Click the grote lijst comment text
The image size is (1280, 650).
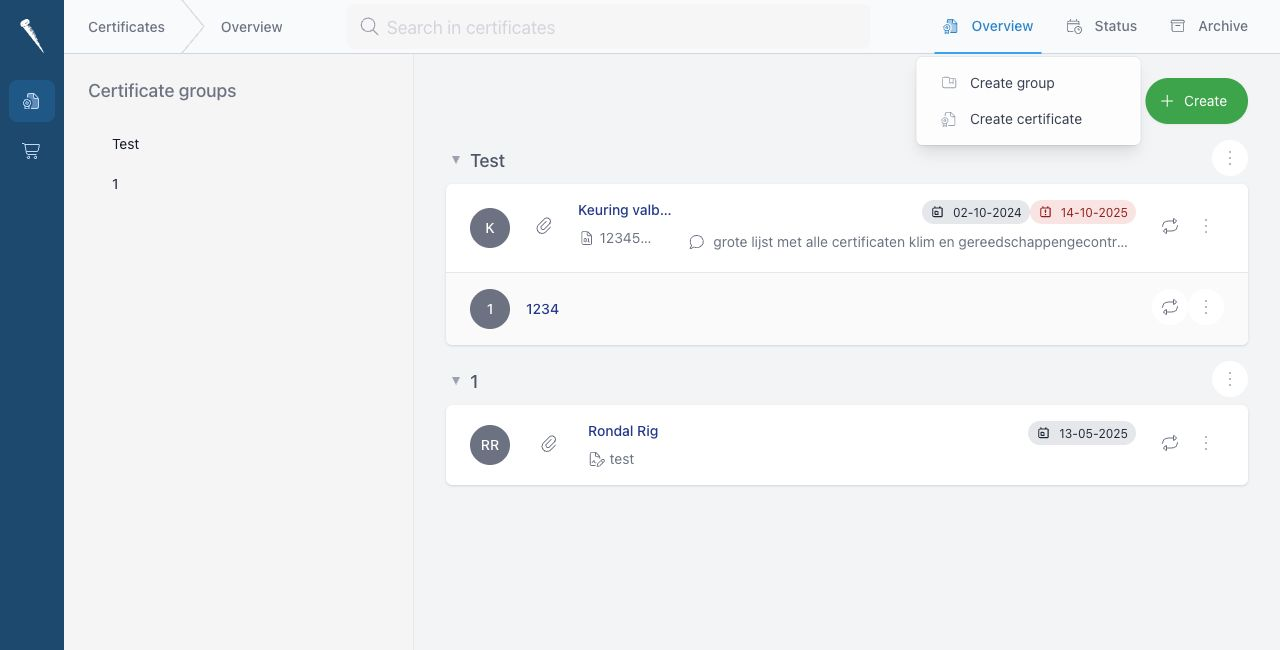920,242
